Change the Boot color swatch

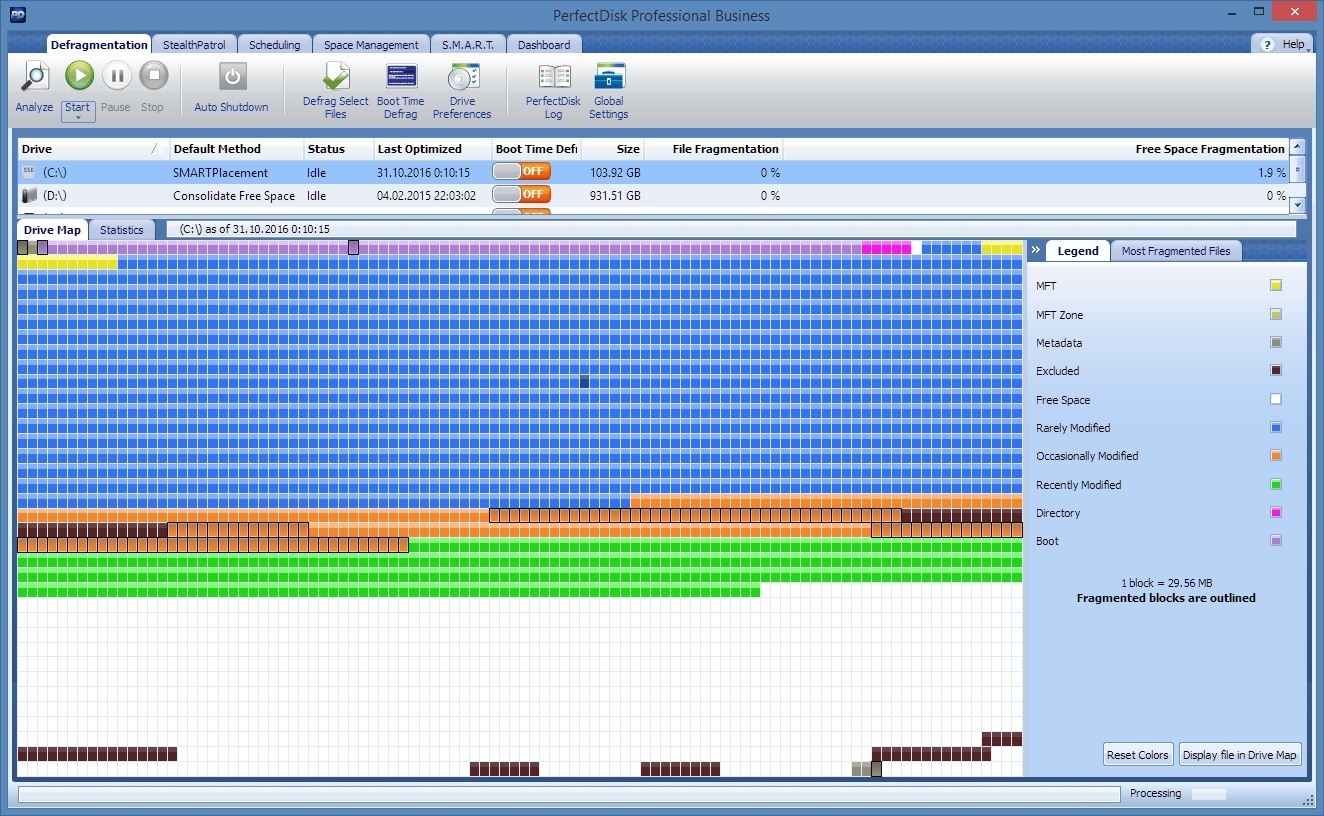[1275, 540]
